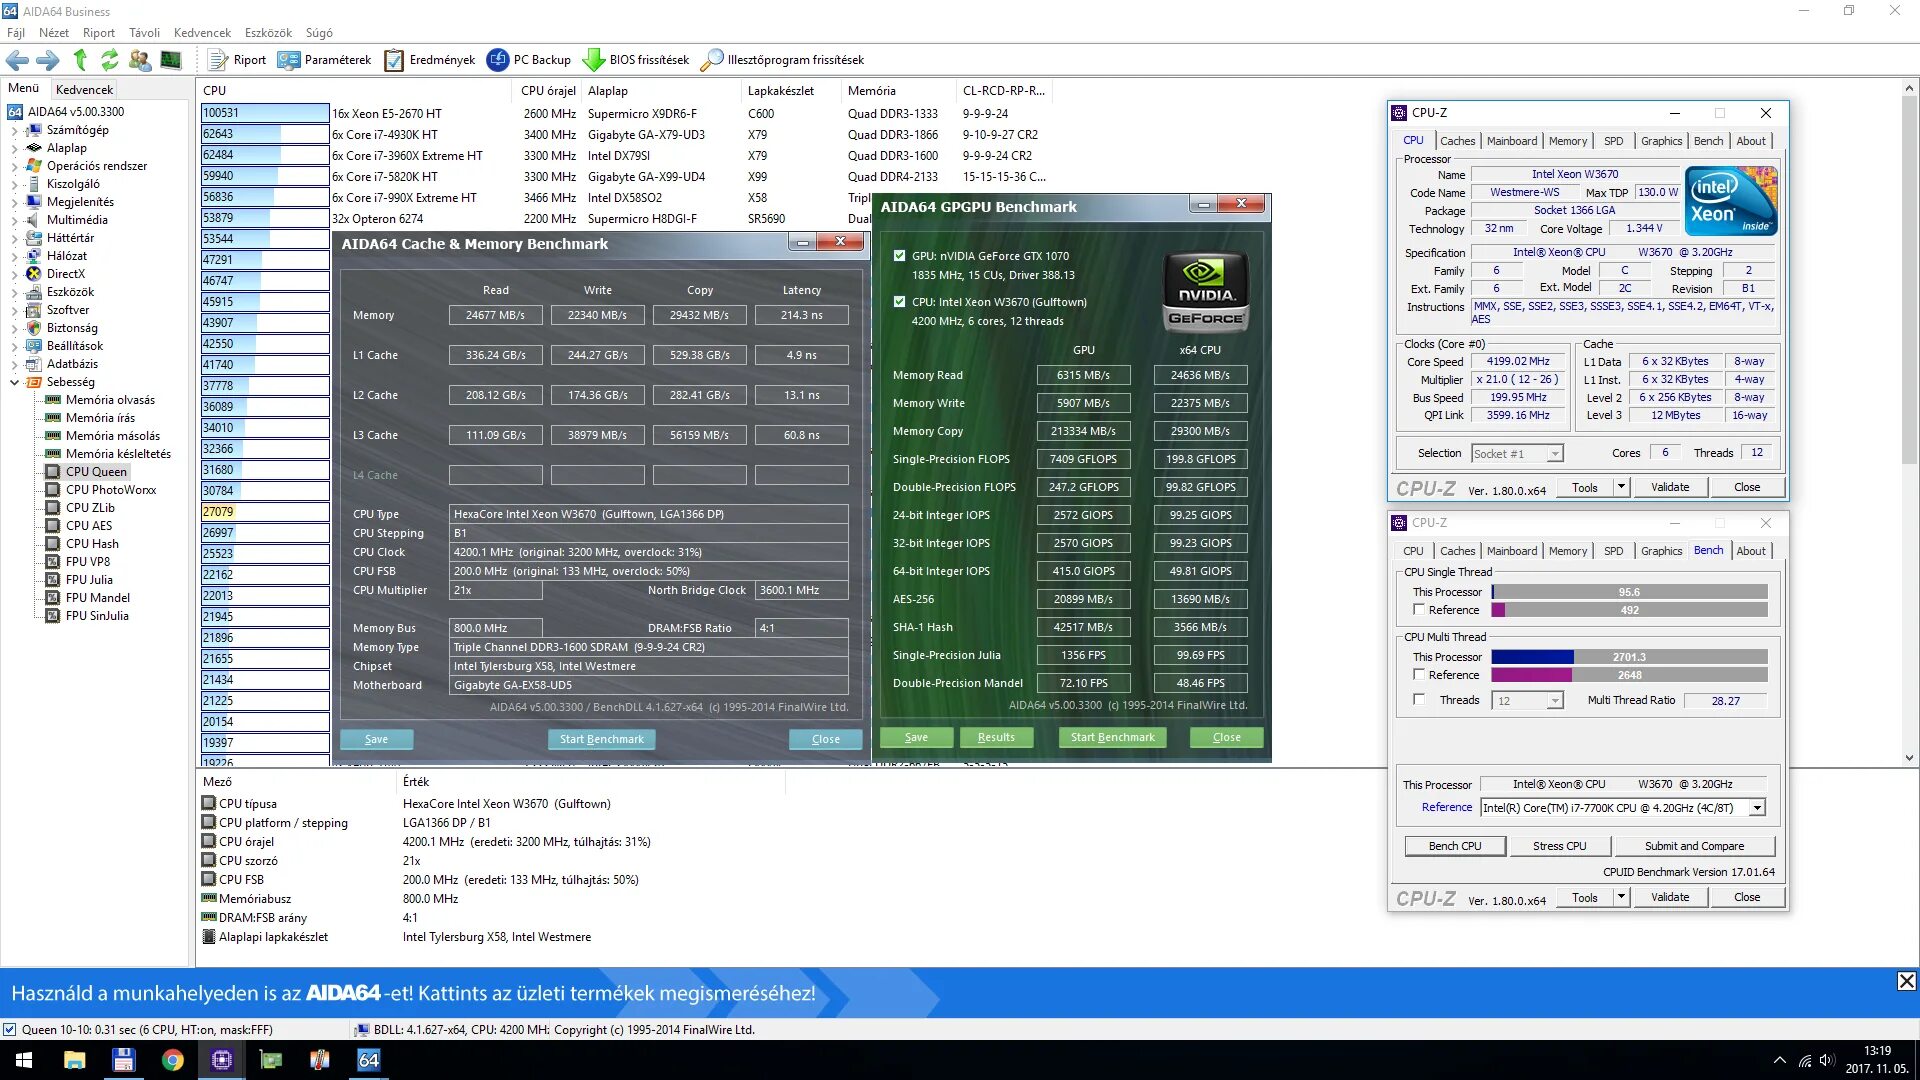1920x1080 pixels.
Task: Open thermometer monitor app on taskbar
Action: coord(320,1060)
